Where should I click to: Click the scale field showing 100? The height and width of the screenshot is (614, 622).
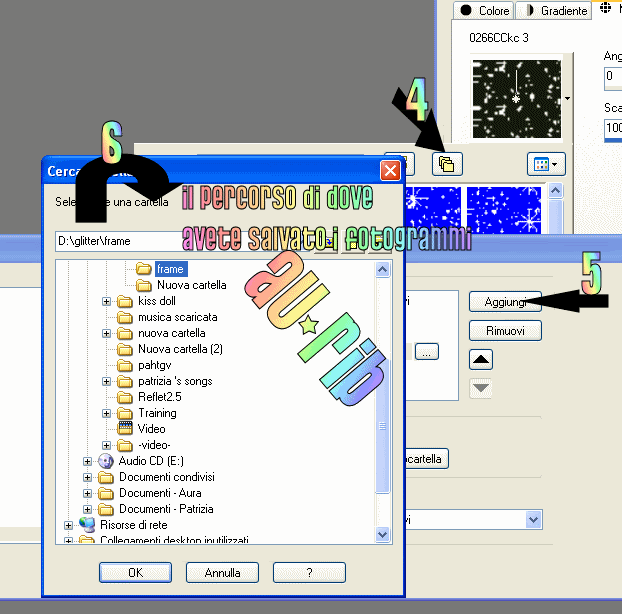point(613,128)
